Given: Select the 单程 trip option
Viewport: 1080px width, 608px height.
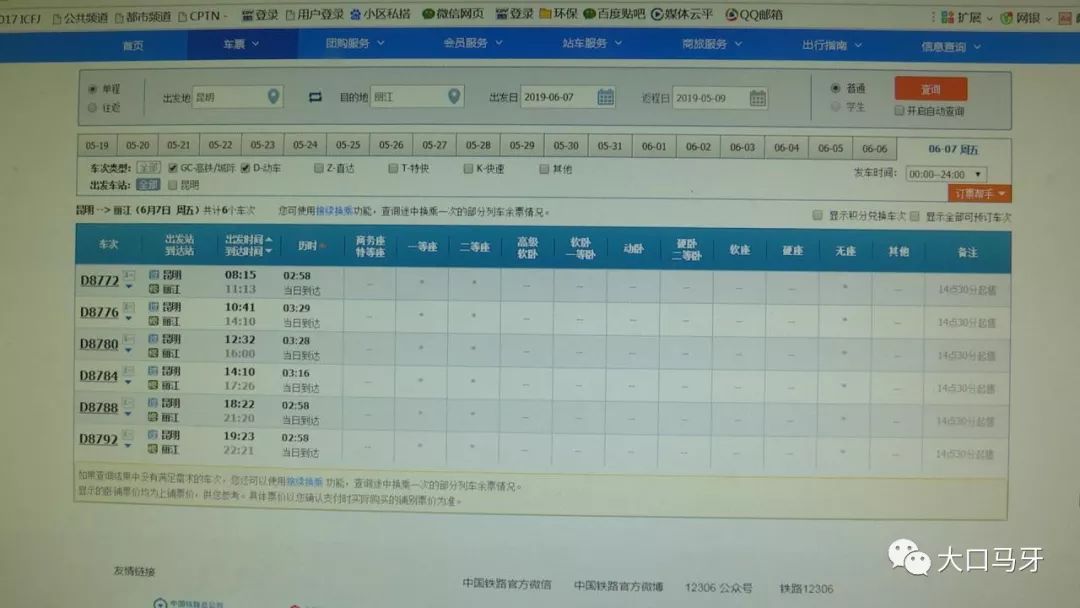Looking at the screenshot, I should point(92,89).
